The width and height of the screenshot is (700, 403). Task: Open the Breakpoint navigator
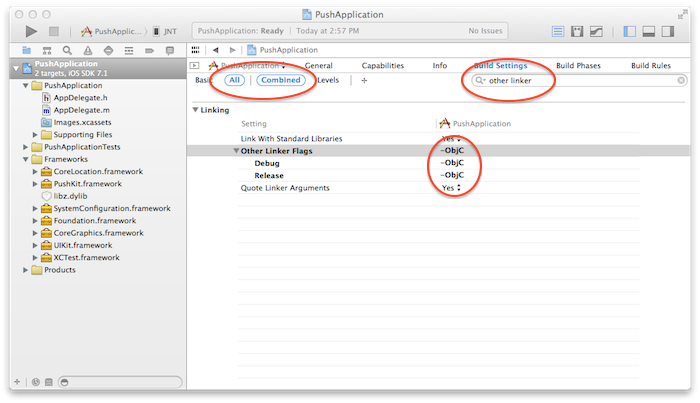point(150,50)
